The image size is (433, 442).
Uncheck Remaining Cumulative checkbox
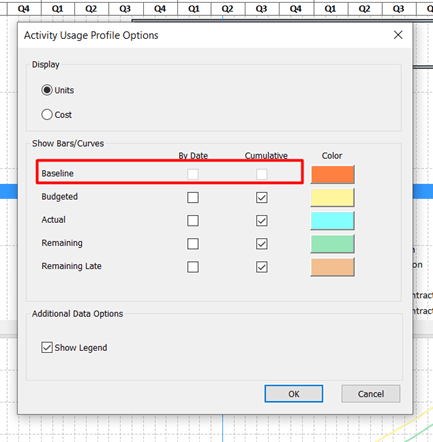262,244
